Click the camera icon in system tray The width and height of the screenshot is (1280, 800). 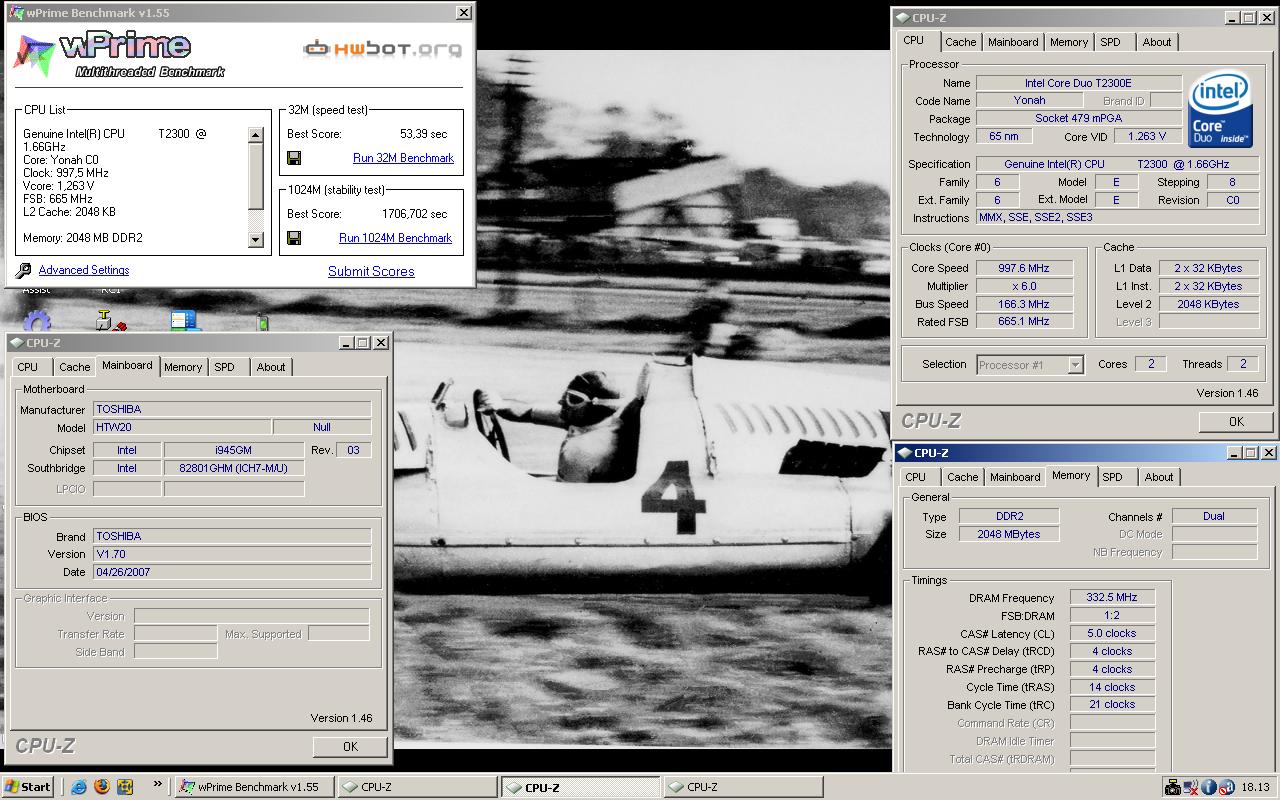tap(1173, 787)
